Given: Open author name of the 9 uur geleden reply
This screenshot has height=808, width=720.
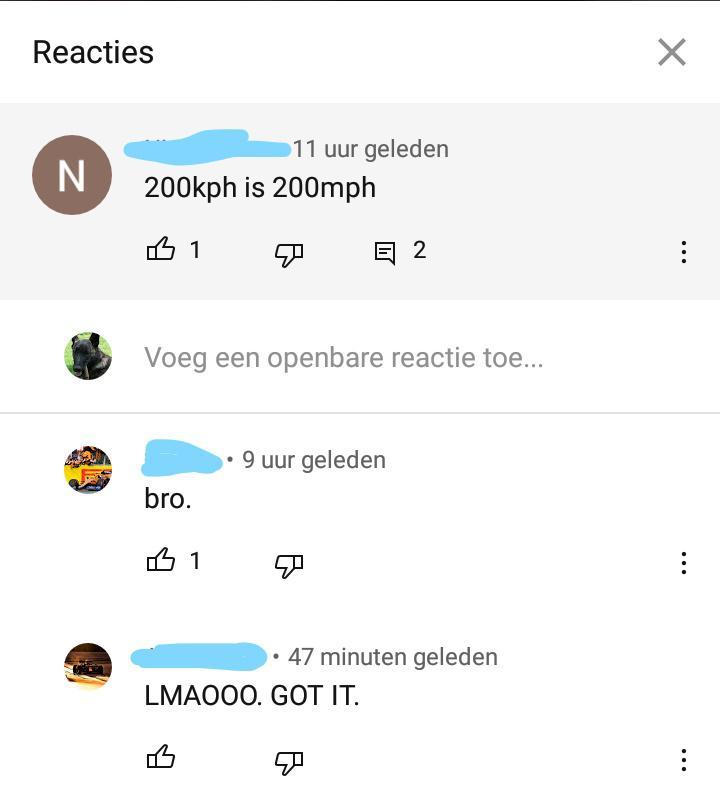Looking at the screenshot, I should (181, 458).
